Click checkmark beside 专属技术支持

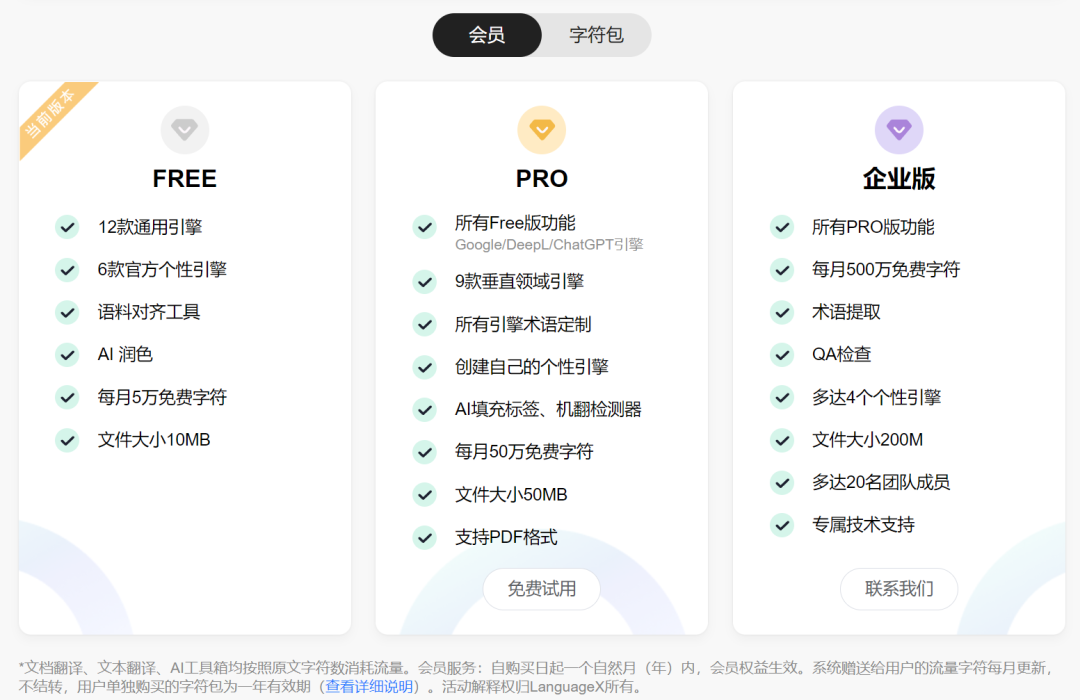782,525
